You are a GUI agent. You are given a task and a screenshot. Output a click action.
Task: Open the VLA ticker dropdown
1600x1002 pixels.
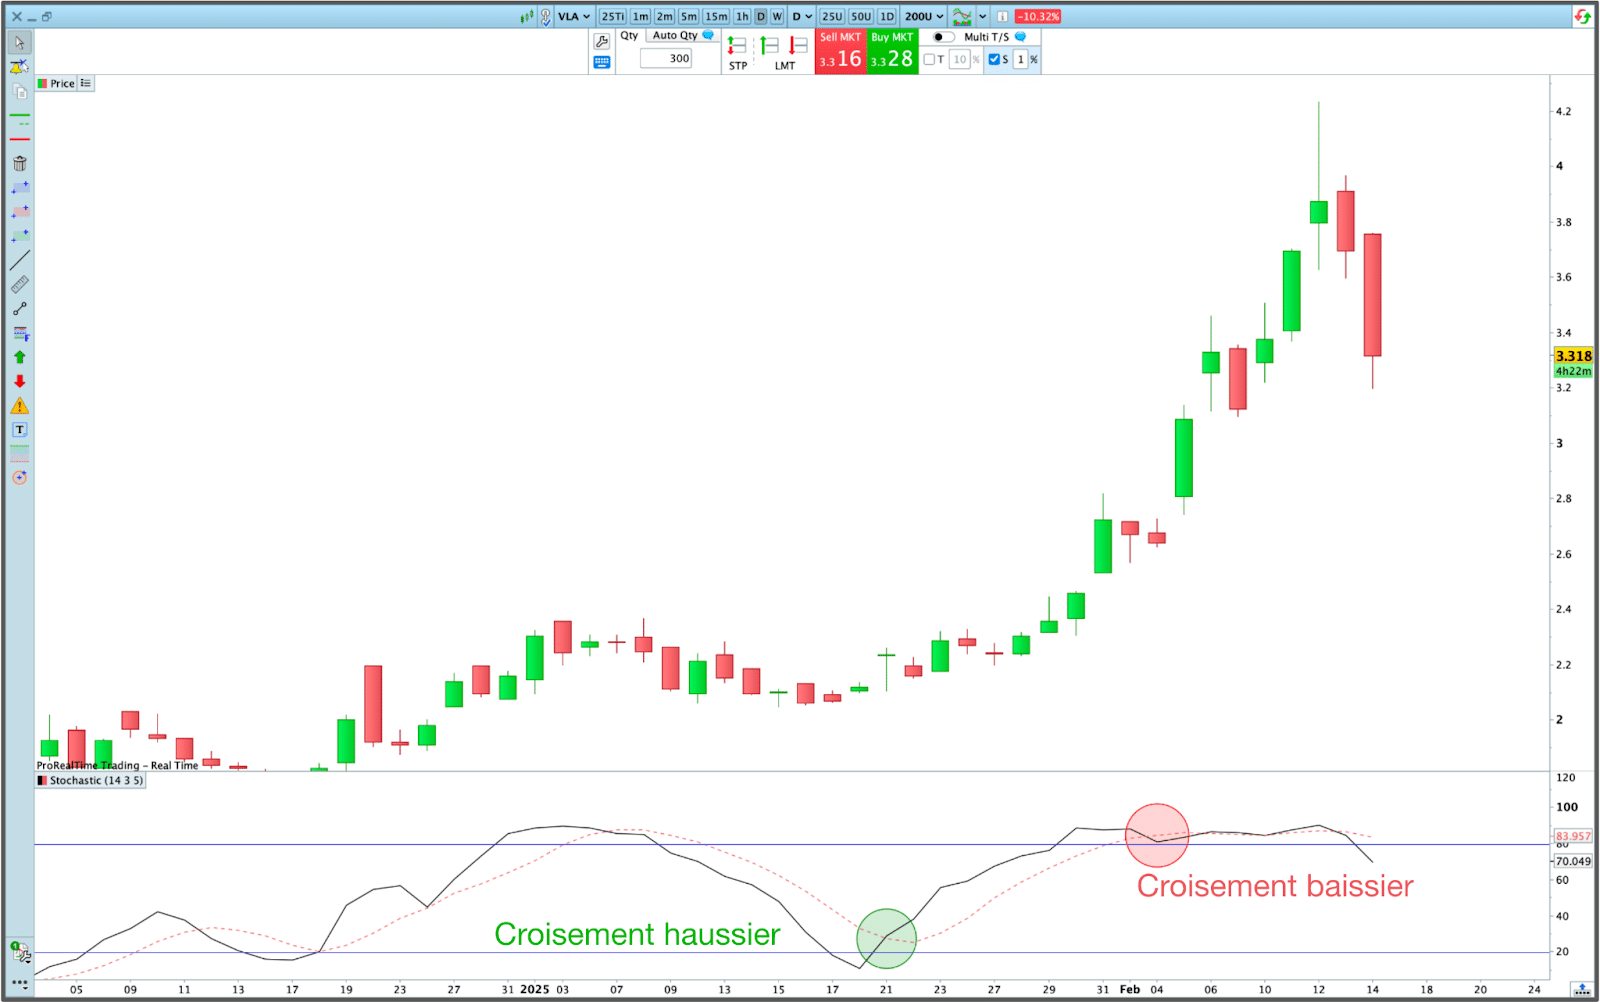tap(574, 17)
